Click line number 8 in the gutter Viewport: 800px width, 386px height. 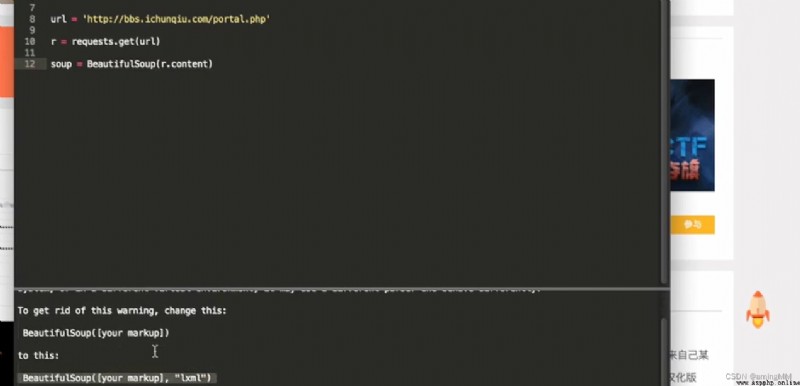click(x=32, y=19)
